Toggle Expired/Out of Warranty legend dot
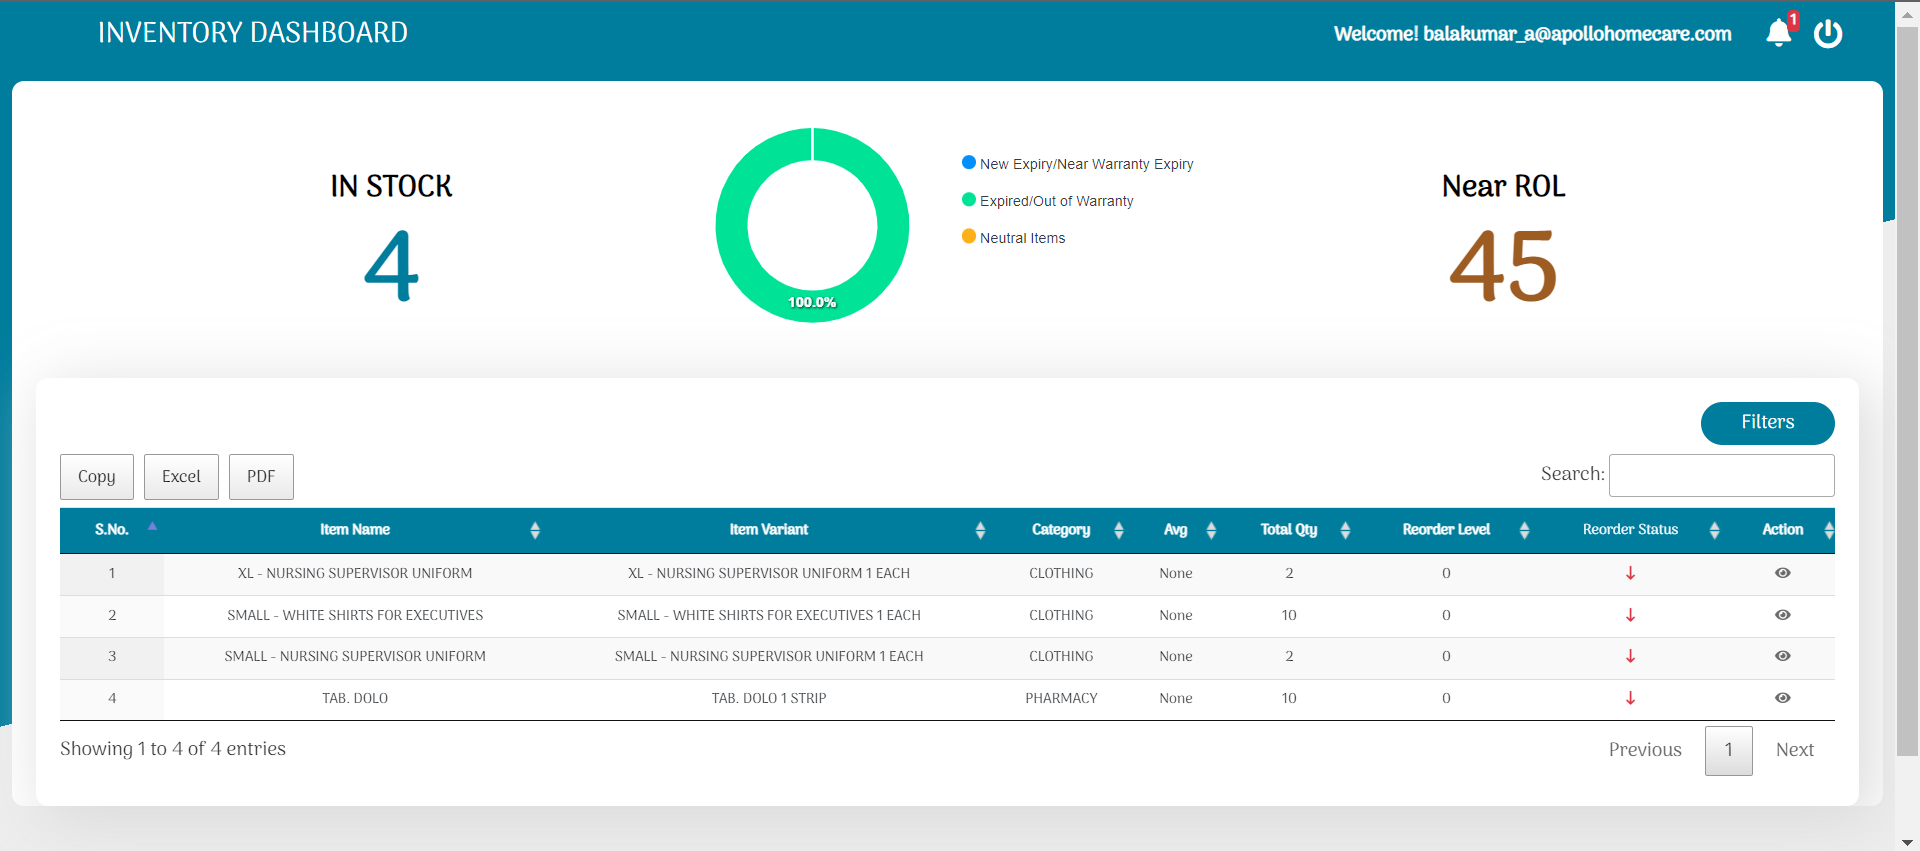This screenshot has height=851, width=1920. tap(968, 200)
